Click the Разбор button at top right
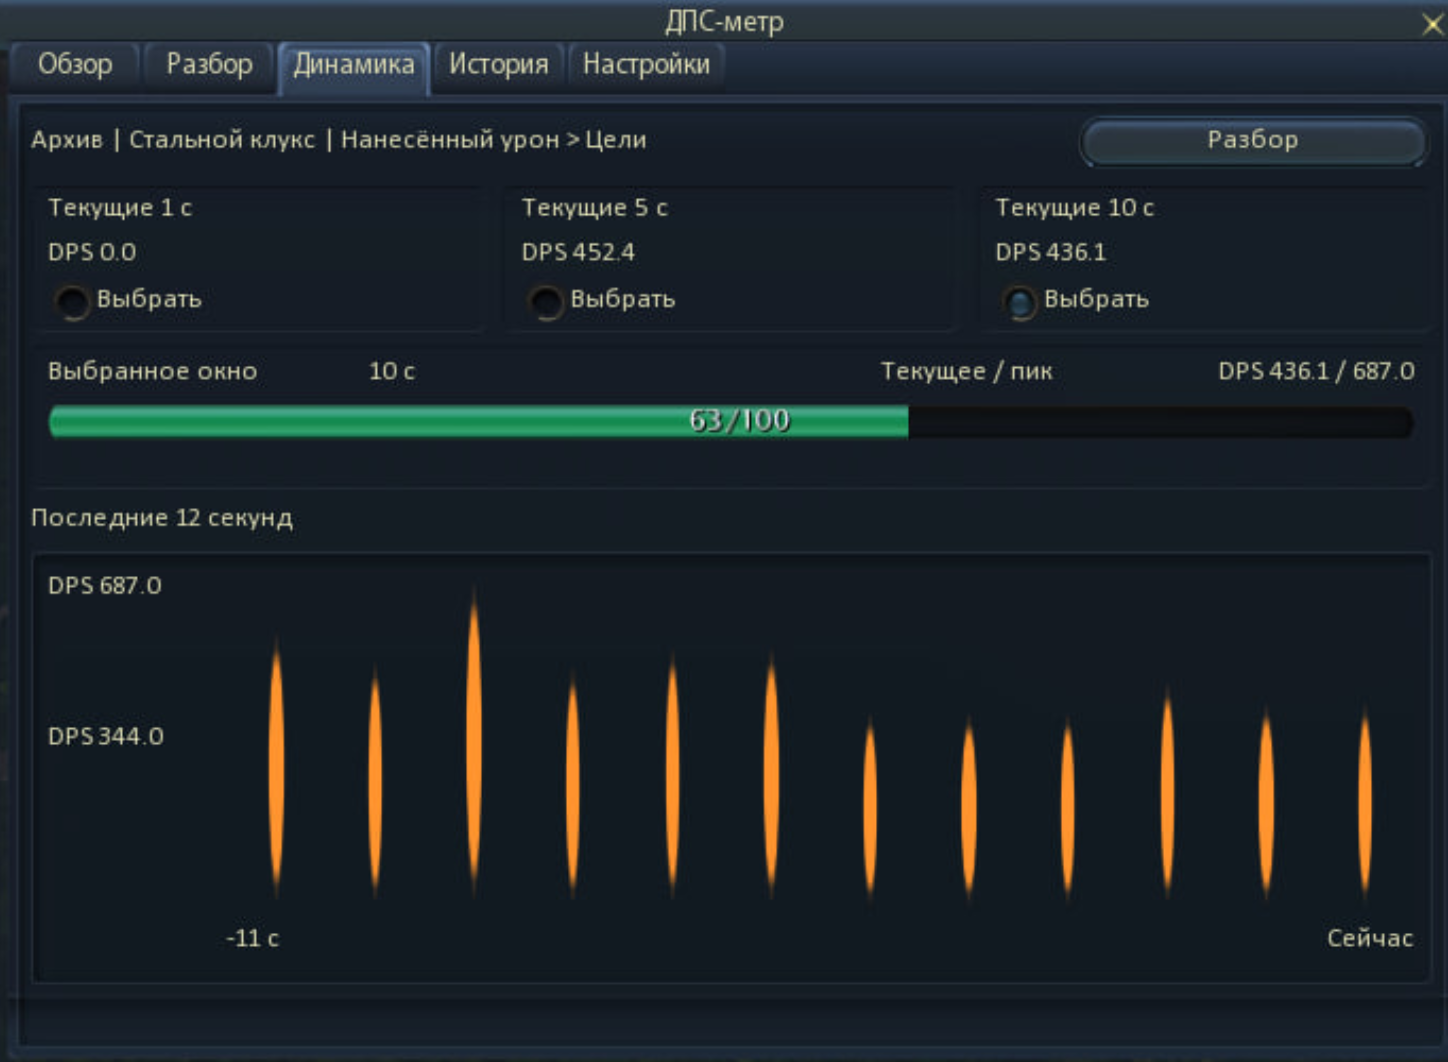Screen dimensions: 1448x1062 [1253, 141]
